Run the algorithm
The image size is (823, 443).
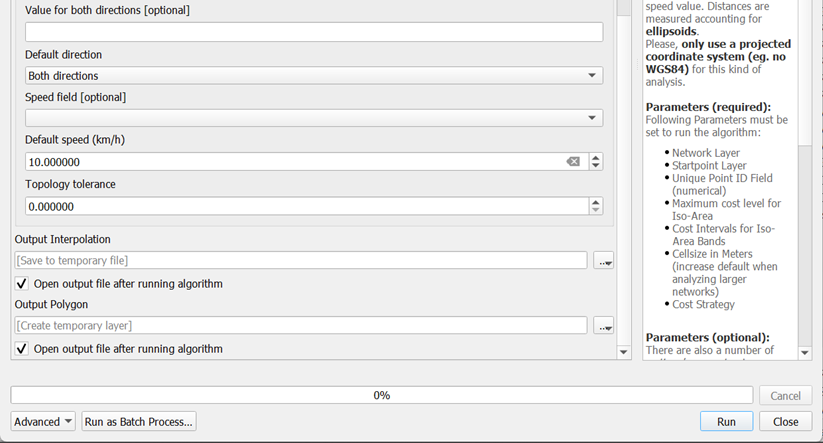(x=727, y=422)
